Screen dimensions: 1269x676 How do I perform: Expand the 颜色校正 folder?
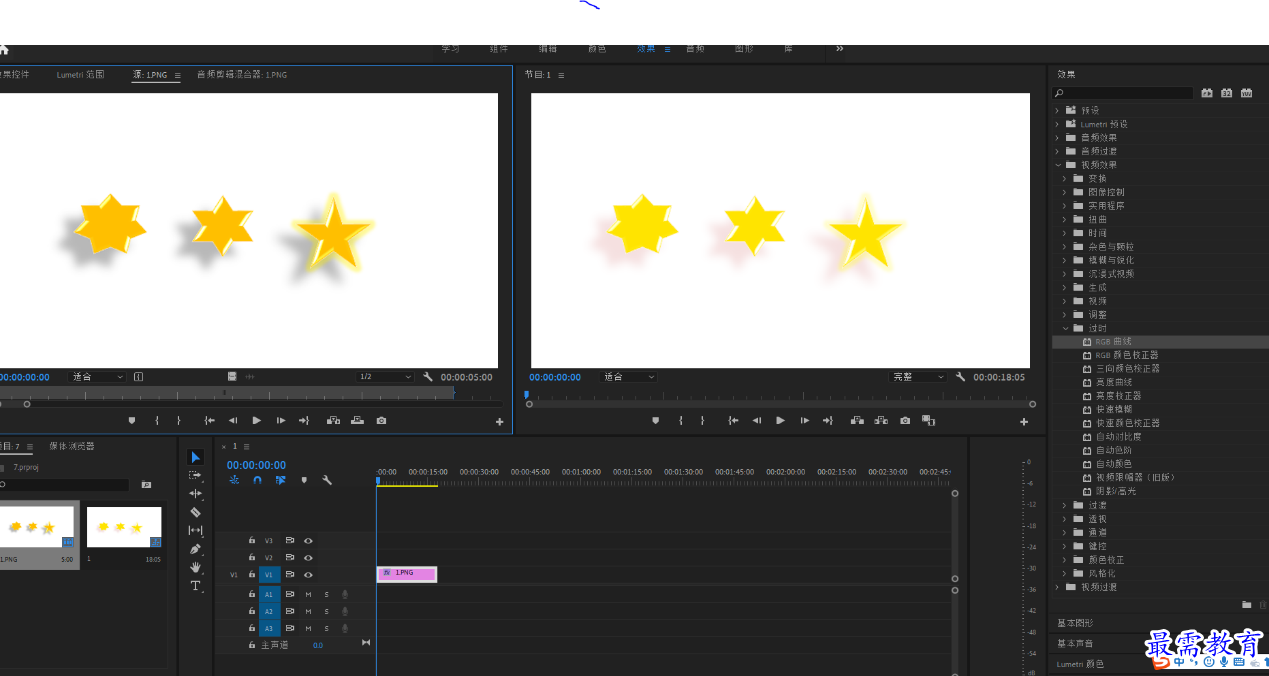pos(1065,560)
